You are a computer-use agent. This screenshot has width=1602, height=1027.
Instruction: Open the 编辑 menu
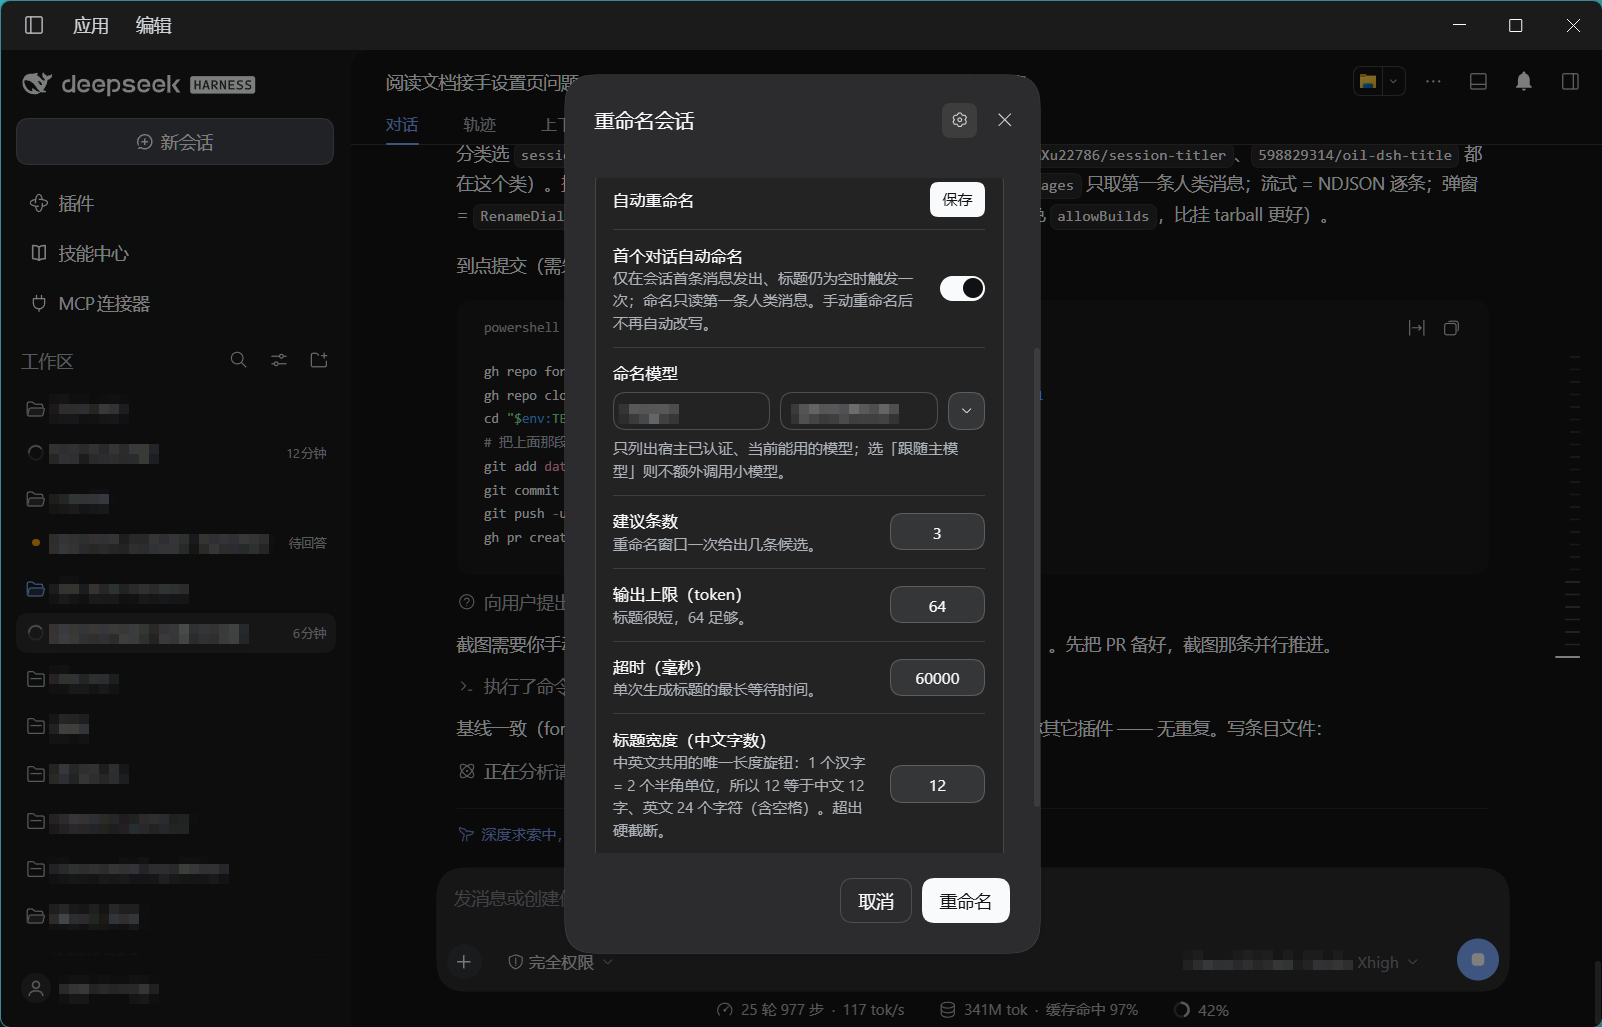[x=154, y=25]
